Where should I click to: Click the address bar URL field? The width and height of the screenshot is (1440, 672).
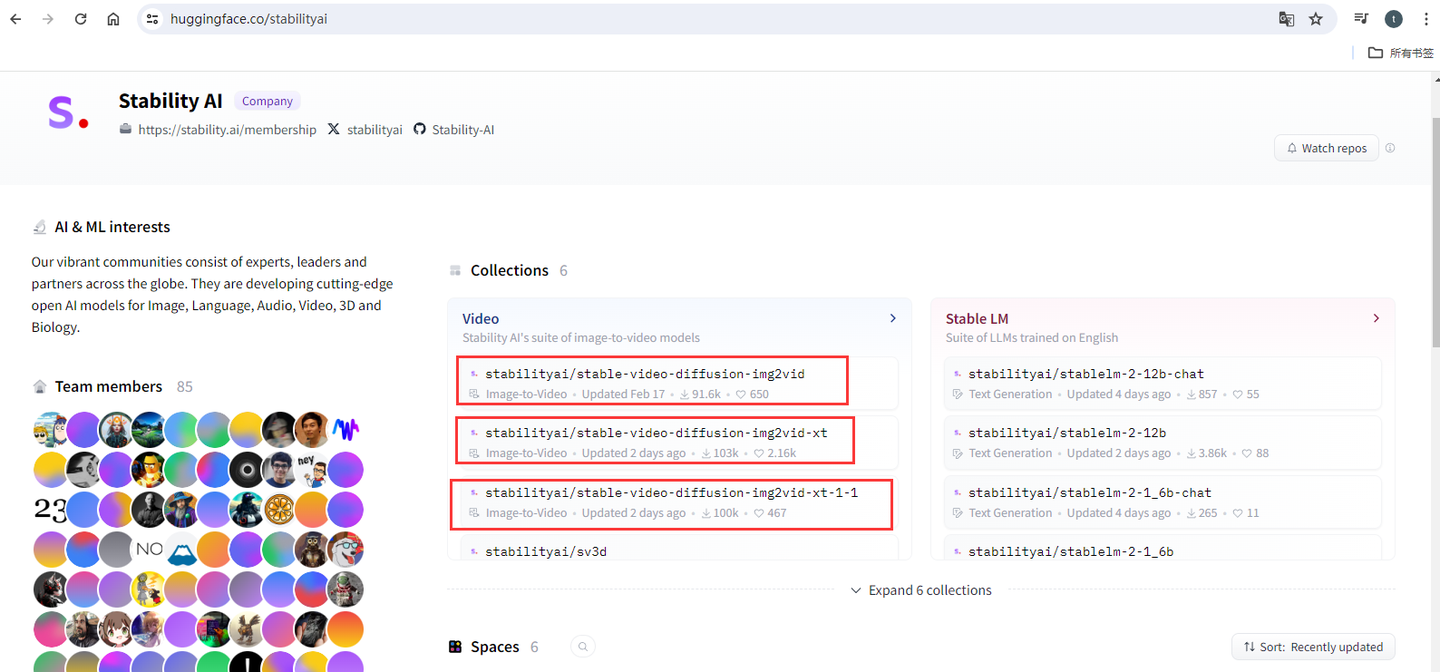tap(700, 19)
